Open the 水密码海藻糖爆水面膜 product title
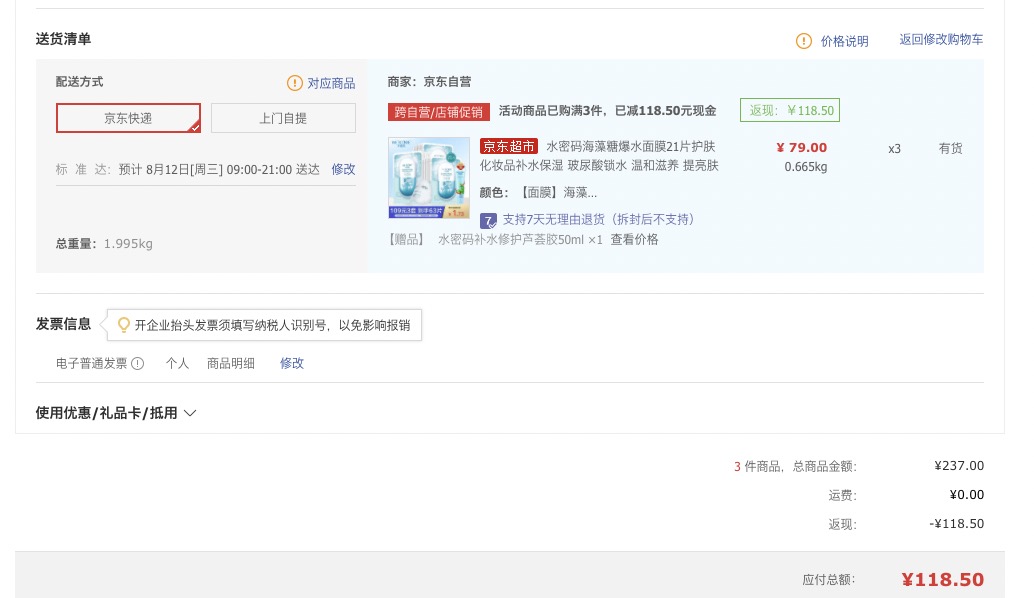 [x=599, y=156]
